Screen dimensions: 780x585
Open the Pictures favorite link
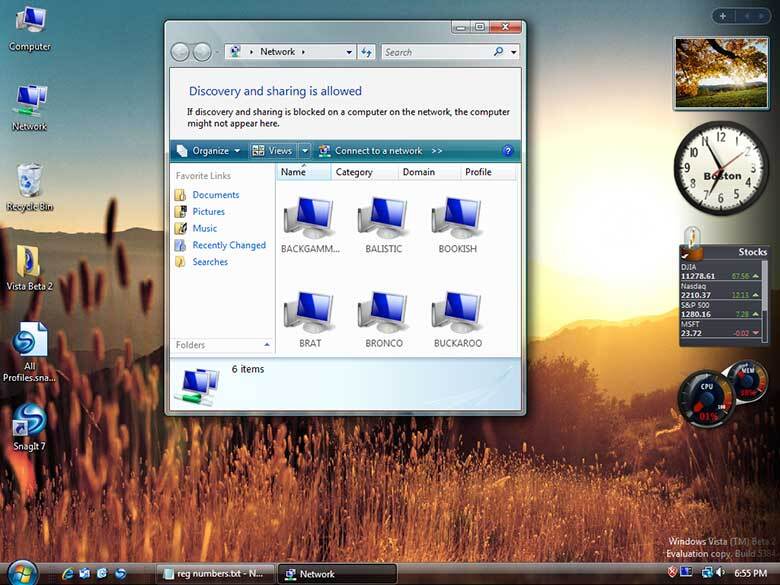(200, 211)
